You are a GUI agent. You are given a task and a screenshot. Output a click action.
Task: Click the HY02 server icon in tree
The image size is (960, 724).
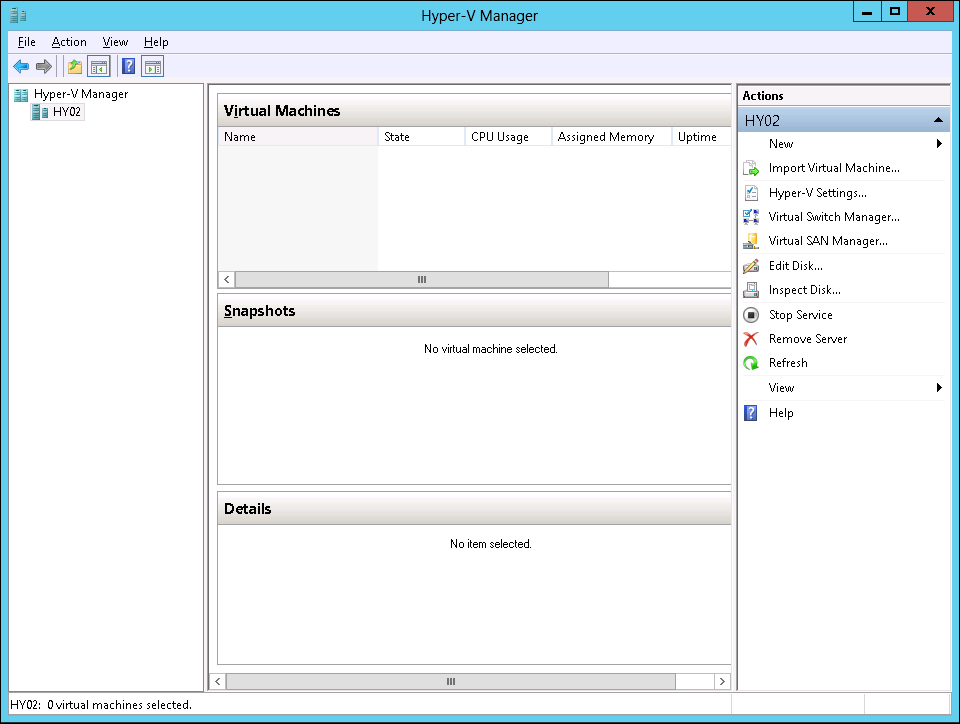coord(40,112)
